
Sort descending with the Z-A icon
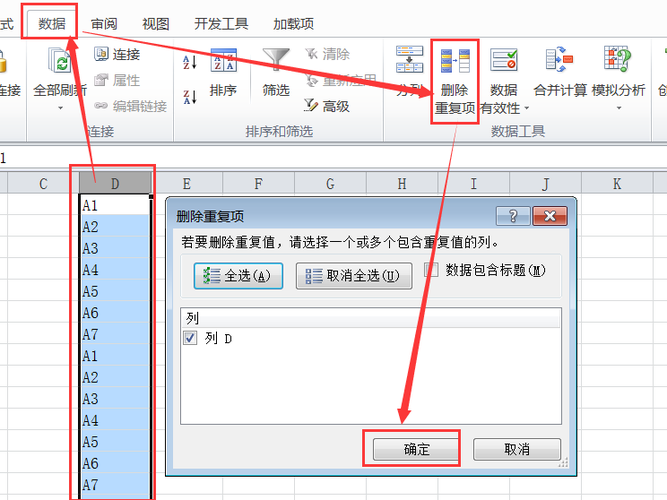click(x=190, y=97)
